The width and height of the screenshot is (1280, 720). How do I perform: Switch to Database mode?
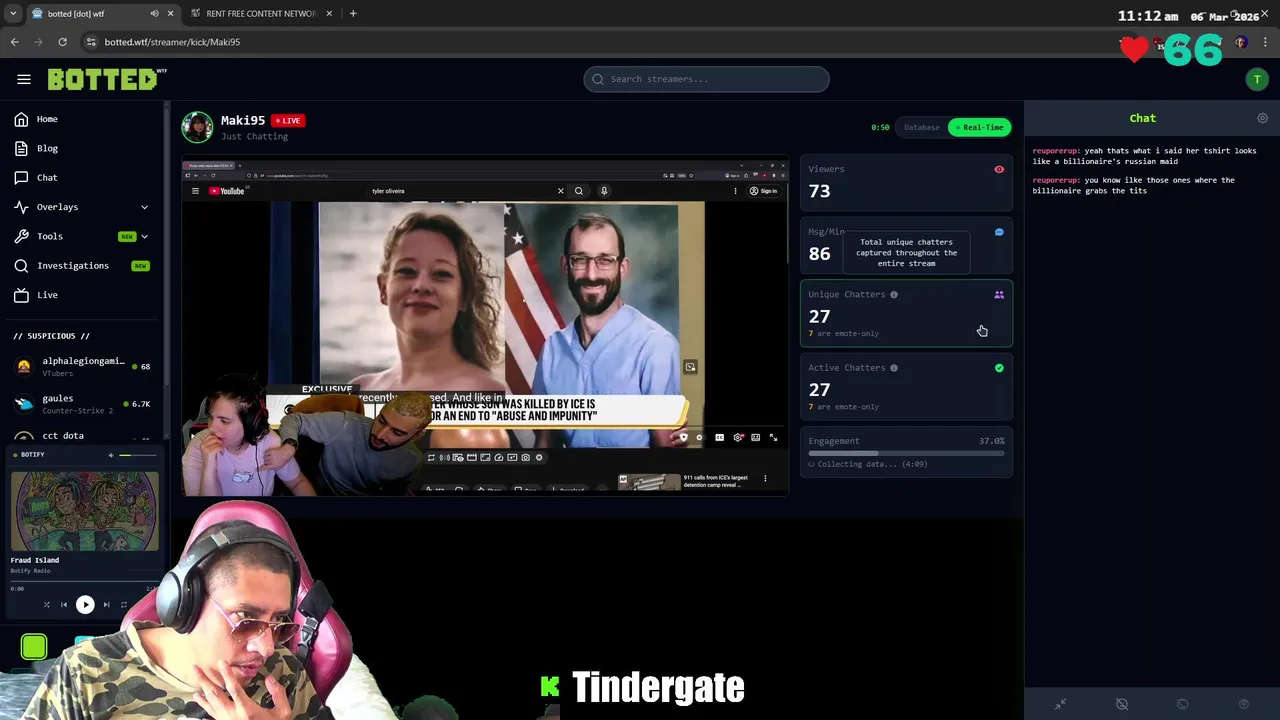[x=921, y=127]
